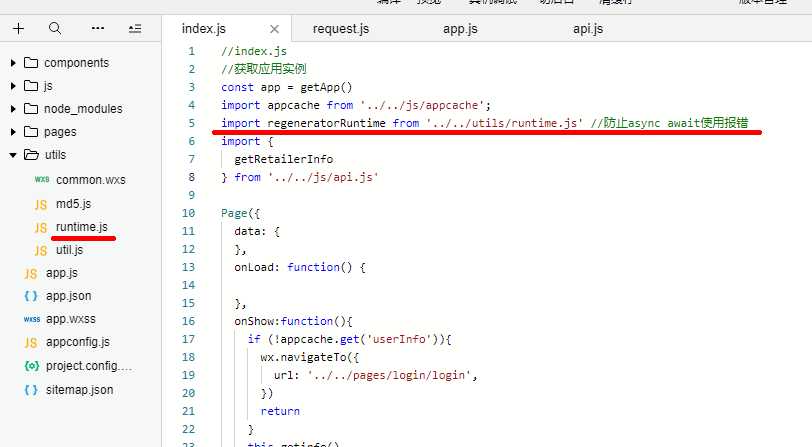The width and height of the screenshot is (812, 447).
Task: Collapse the utils folder arrow
Action: click(13, 155)
